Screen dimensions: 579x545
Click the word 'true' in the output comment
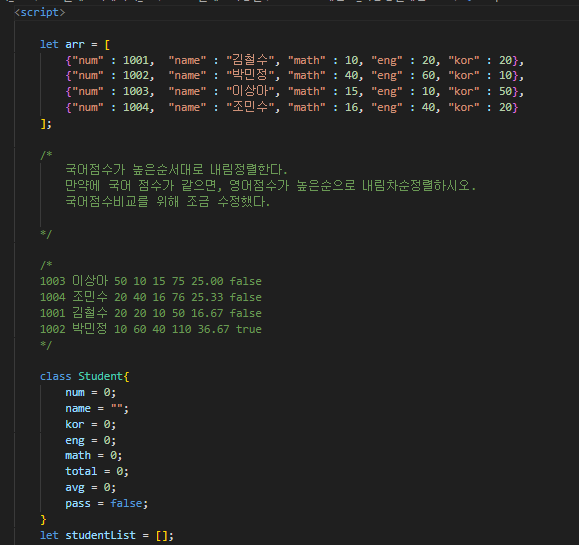point(249,329)
